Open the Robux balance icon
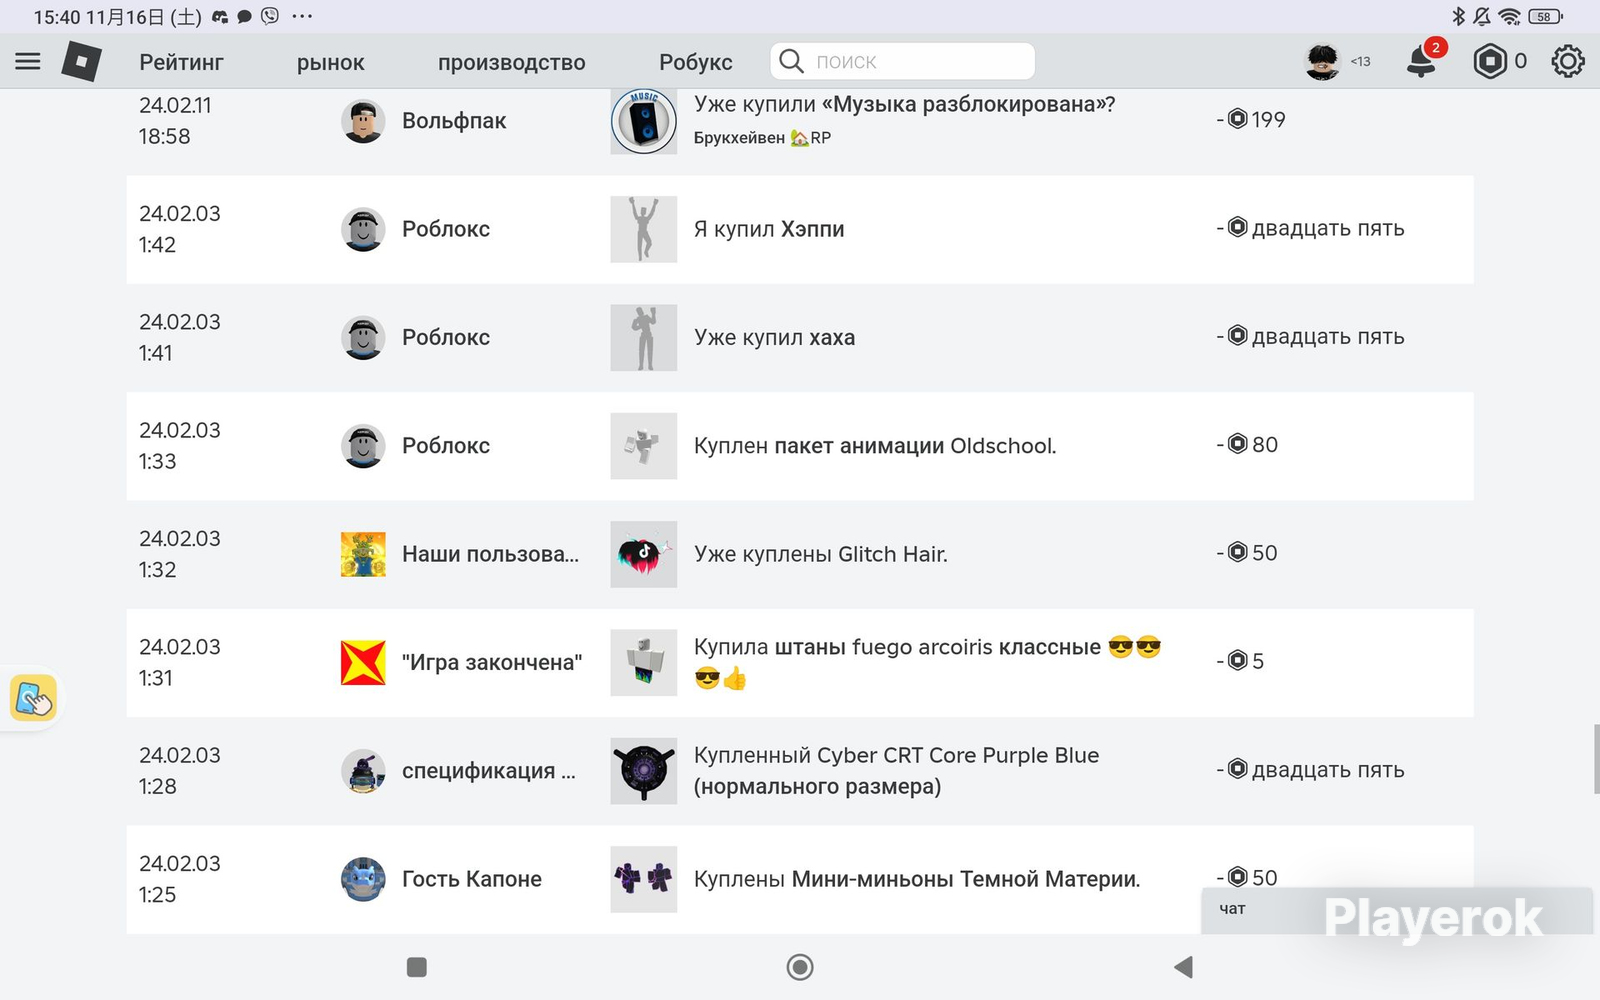 click(x=1489, y=62)
